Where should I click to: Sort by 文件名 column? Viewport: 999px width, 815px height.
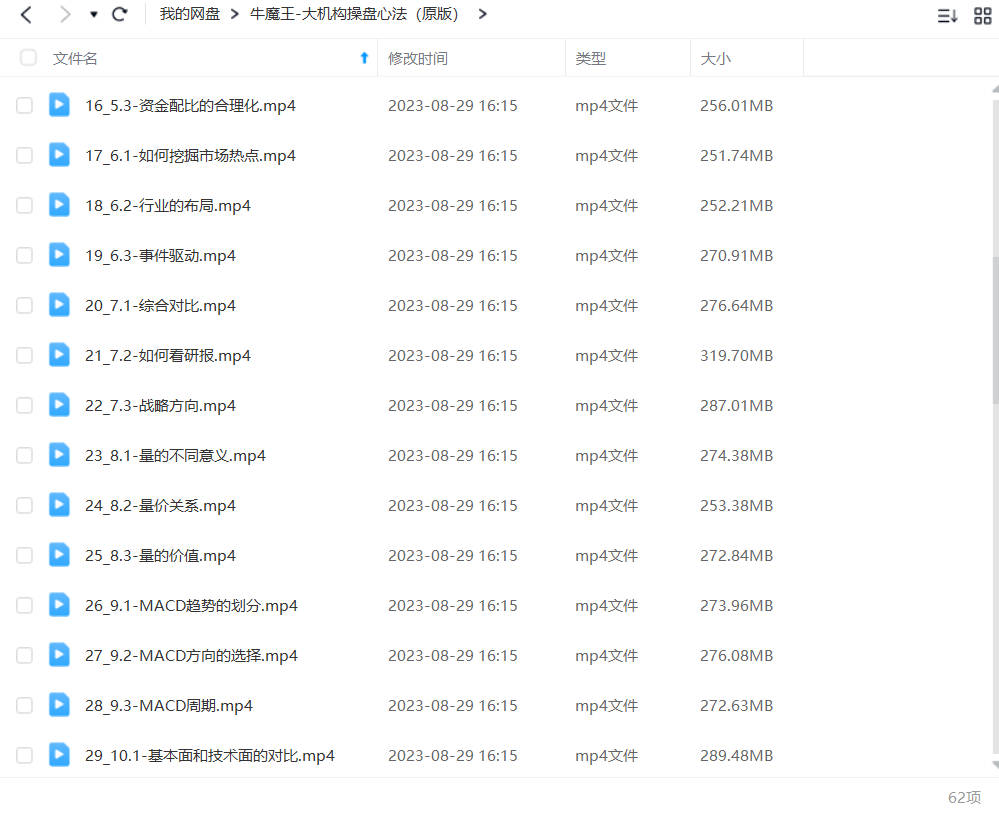pyautogui.click(x=75, y=59)
